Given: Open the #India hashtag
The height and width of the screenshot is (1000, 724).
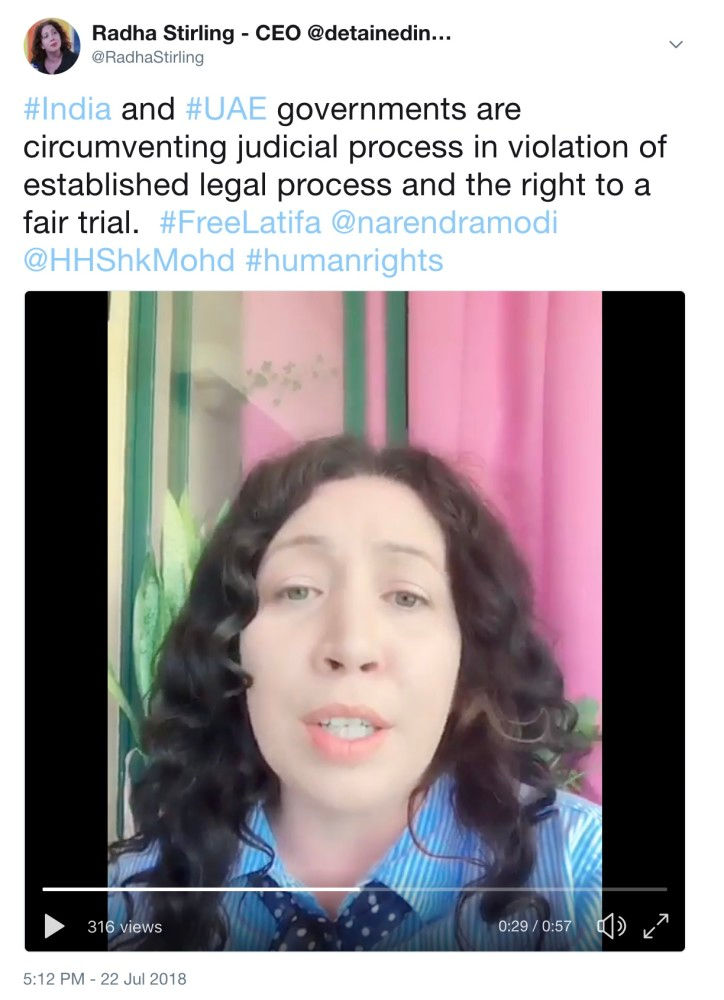Looking at the screenshot, I should [67, 109].
